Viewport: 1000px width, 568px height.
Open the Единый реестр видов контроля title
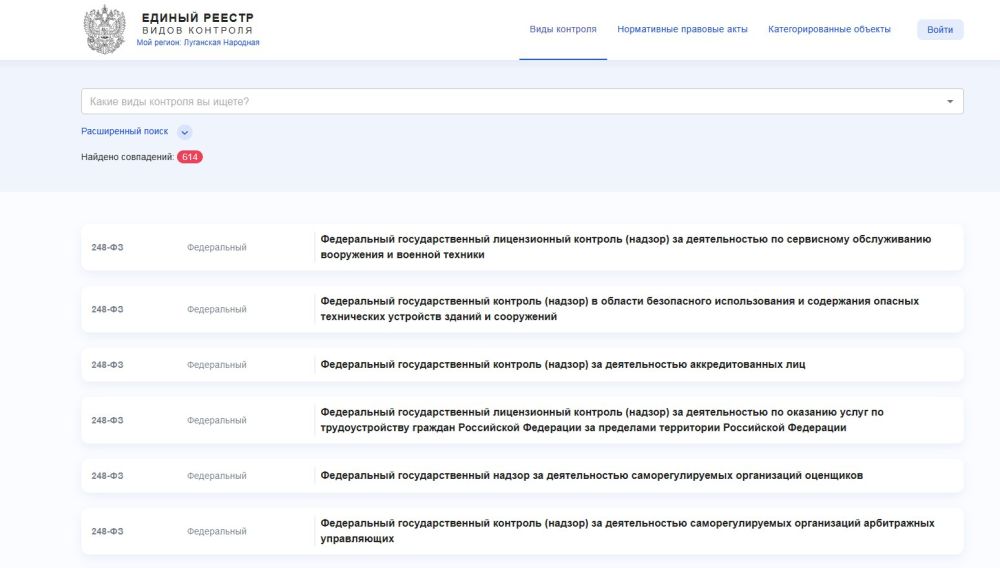tap(197, 23)
